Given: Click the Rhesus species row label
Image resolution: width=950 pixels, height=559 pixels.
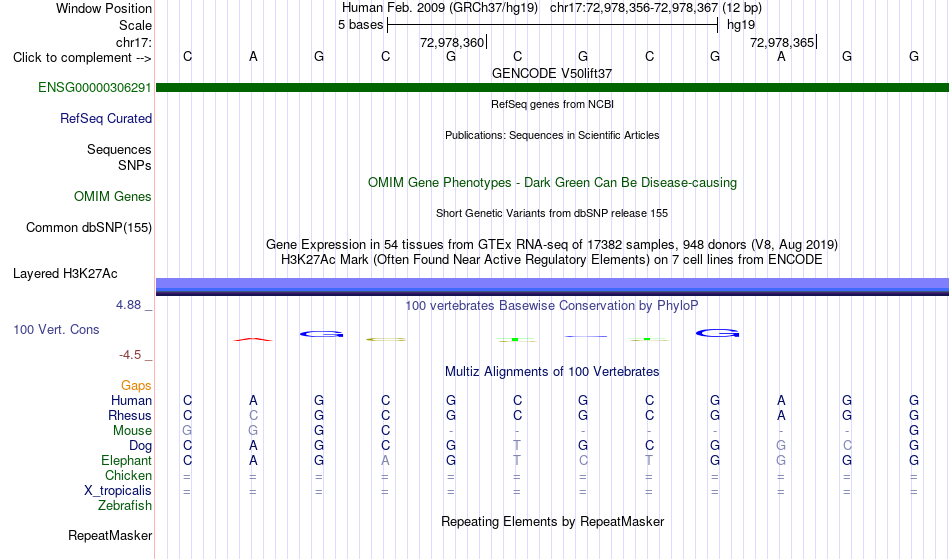Looking at the screenshot, I should click(x=130, y=416).
